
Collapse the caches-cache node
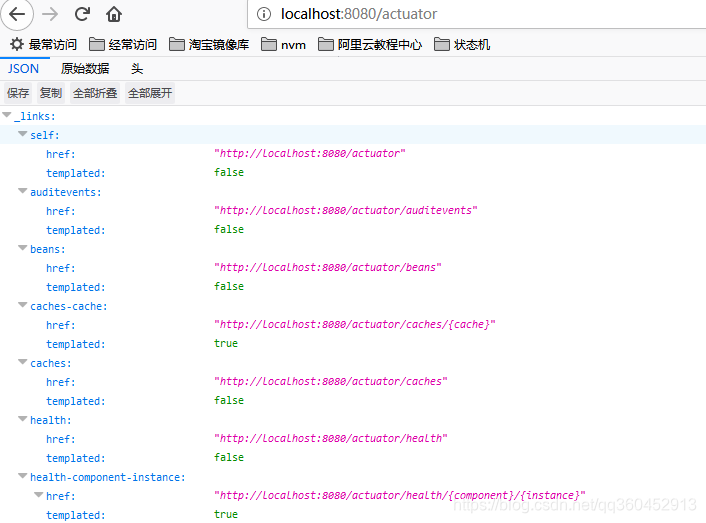pyautogui.click(x=23, y=305)
